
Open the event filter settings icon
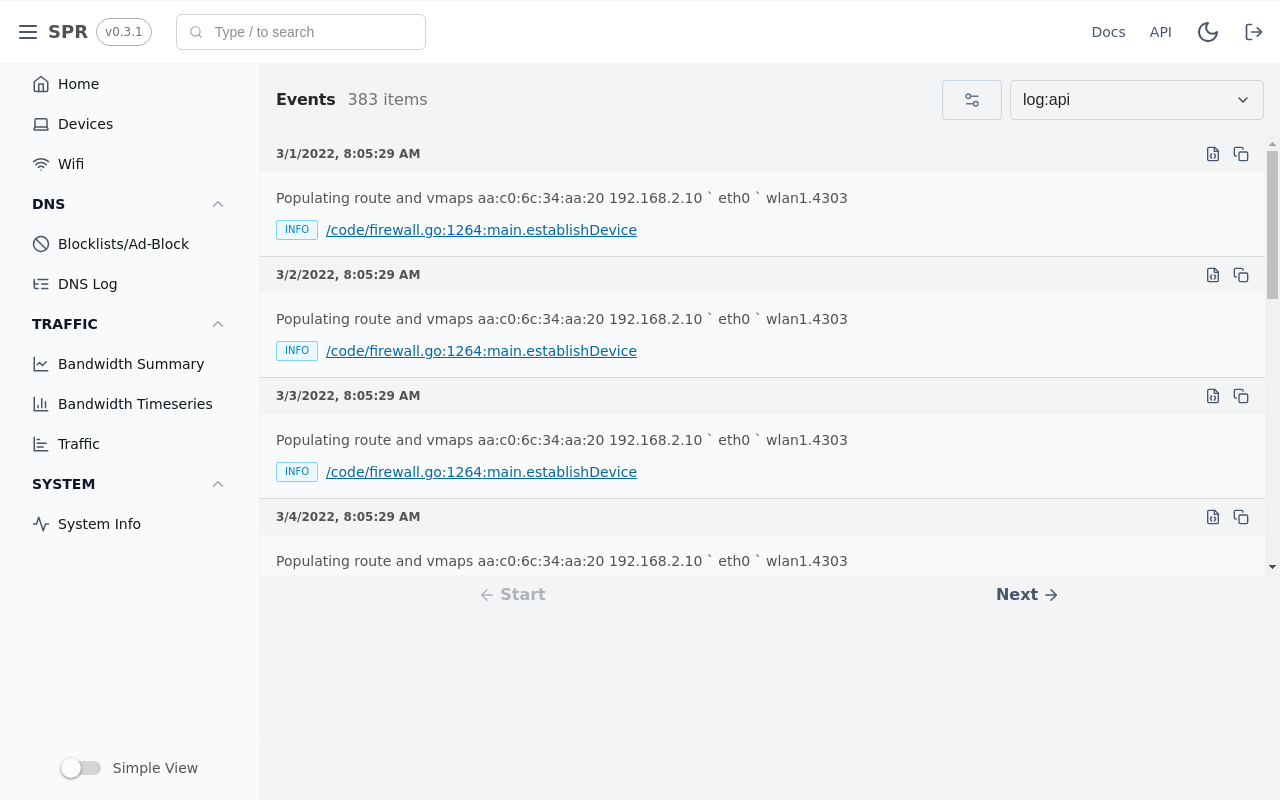point(971,99)
